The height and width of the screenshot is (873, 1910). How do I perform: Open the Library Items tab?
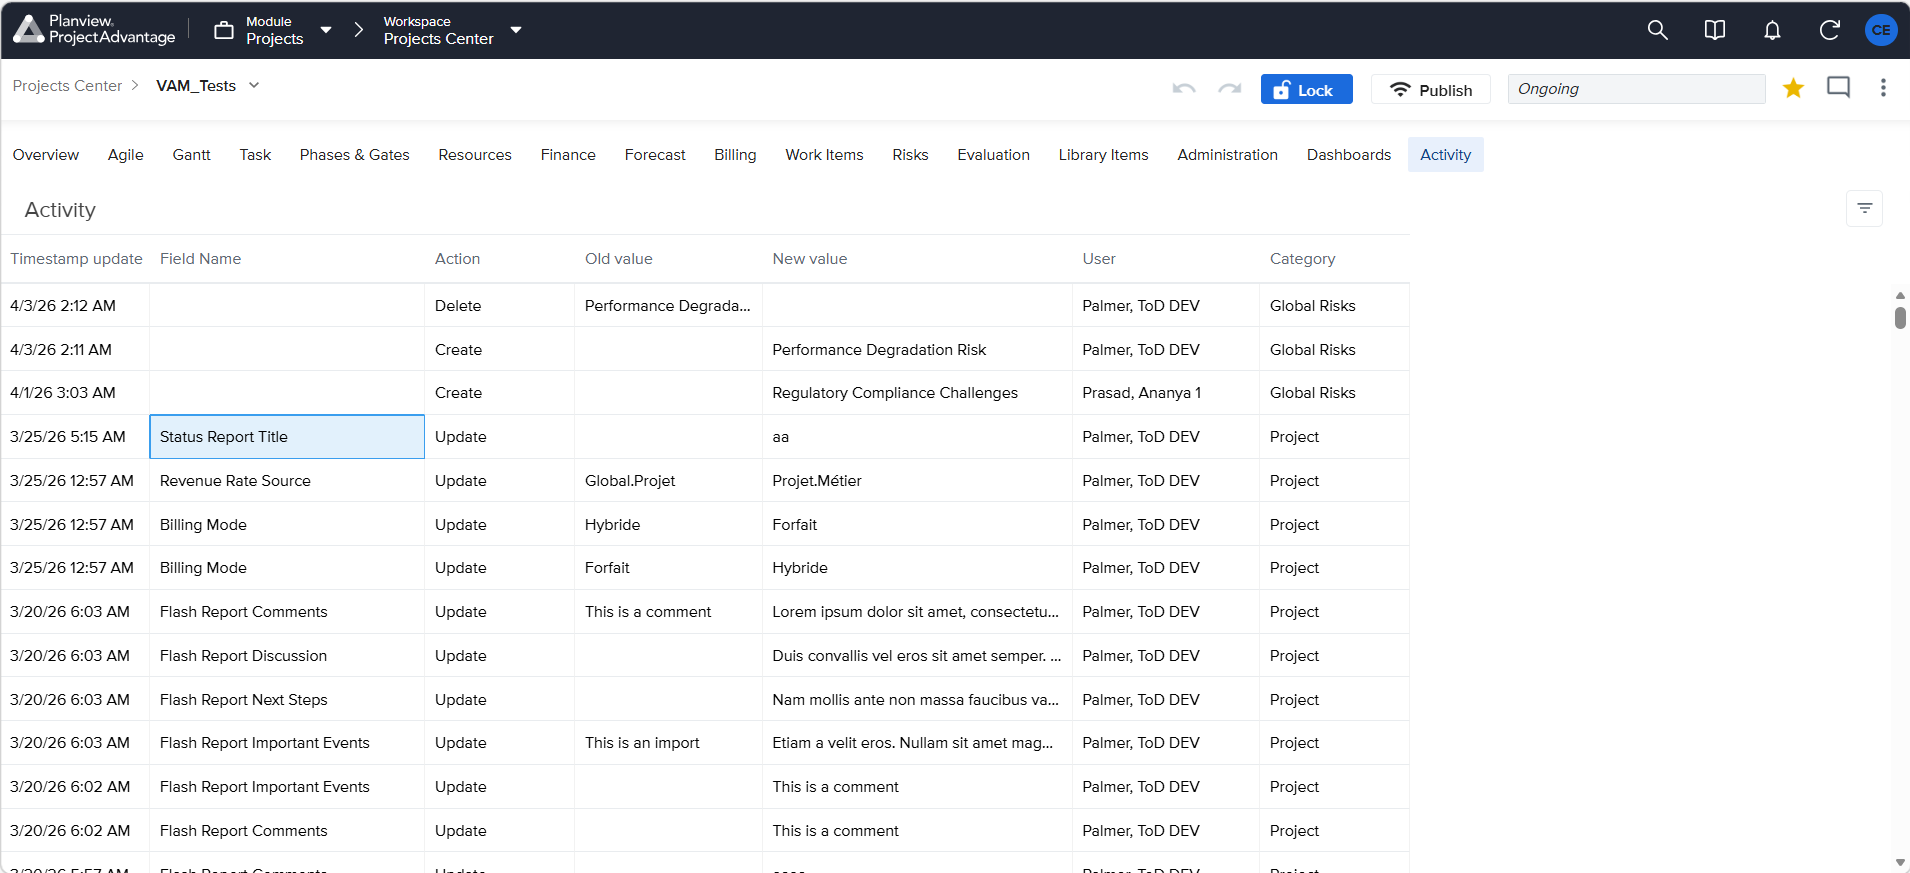coord(1103,155)
